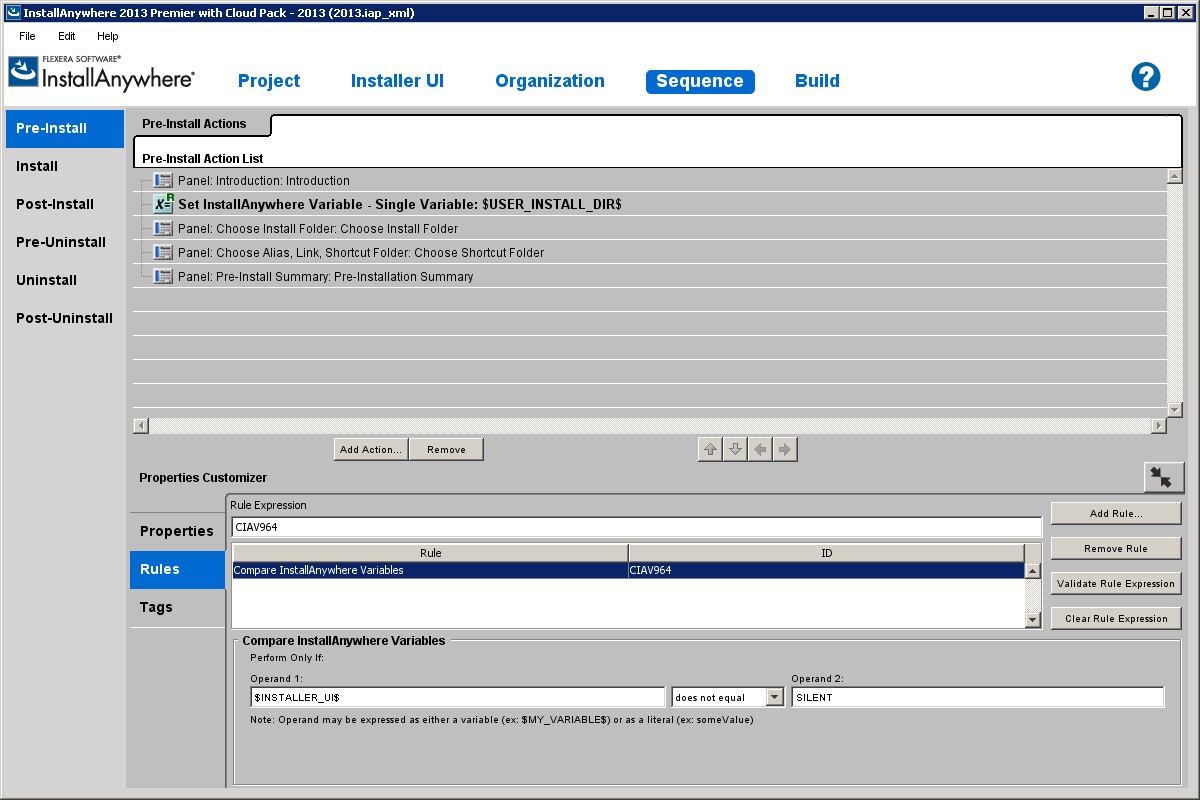Viewport: 1200px width, 800px height.
Task: Select the Install sidebar item
Action: pyautogui.click(x=65, y=166)
